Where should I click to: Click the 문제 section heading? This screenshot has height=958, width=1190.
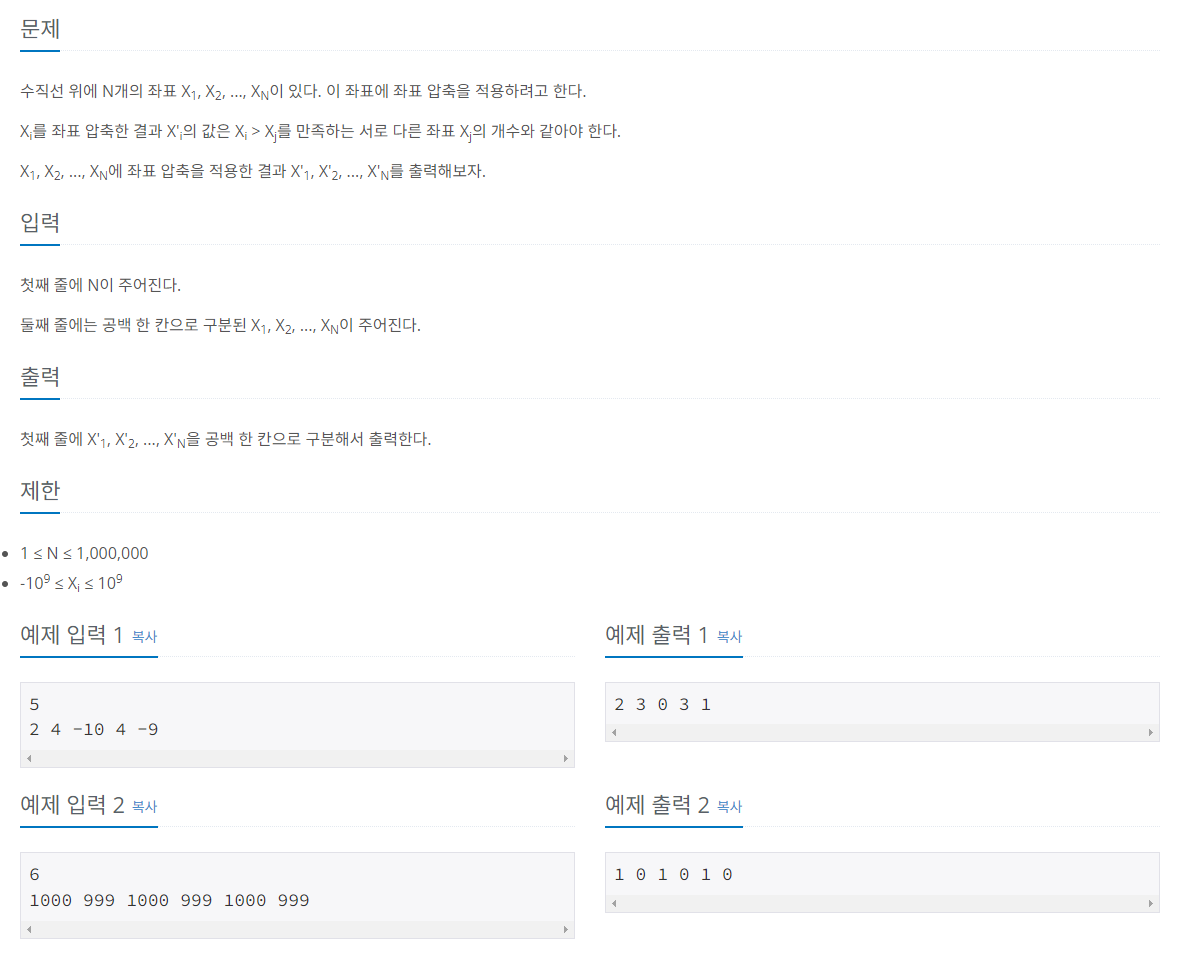pyautogui.click(x=40, y=29)
